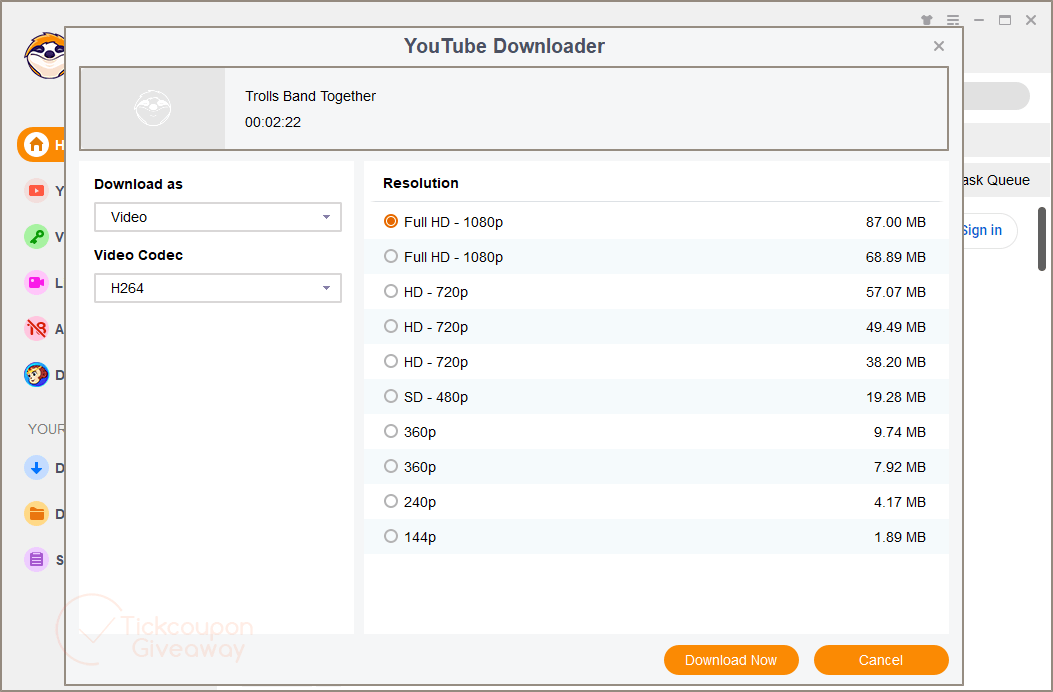1053x692 pixels.
Task: Choose HD 720p 49.49 MB option
Action: coord(656,327)
